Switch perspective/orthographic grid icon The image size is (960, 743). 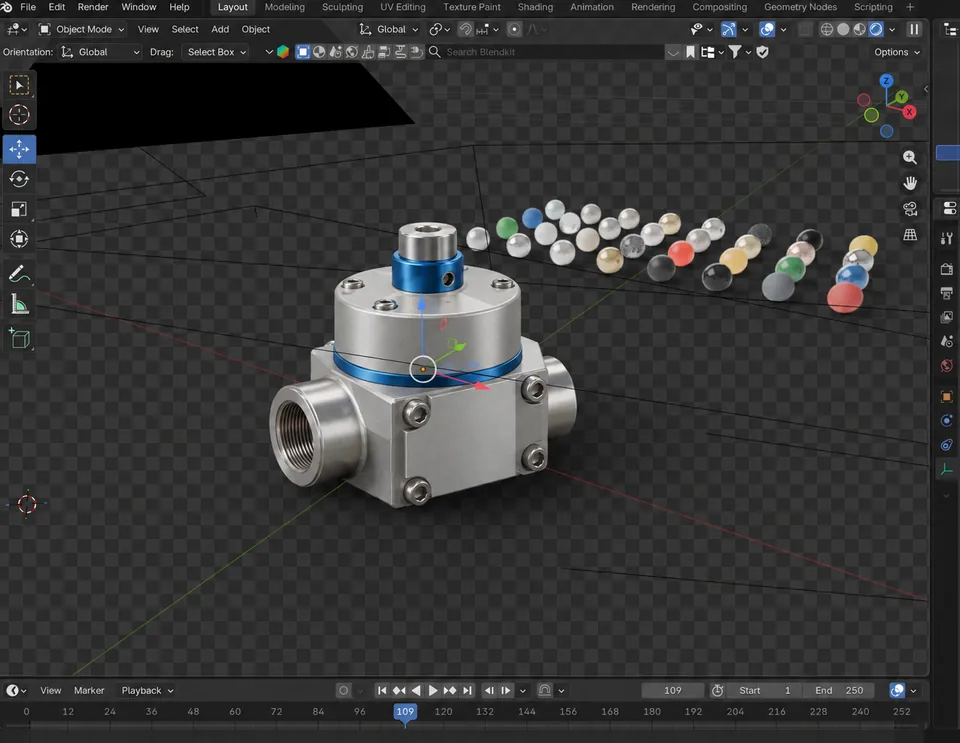910,234
